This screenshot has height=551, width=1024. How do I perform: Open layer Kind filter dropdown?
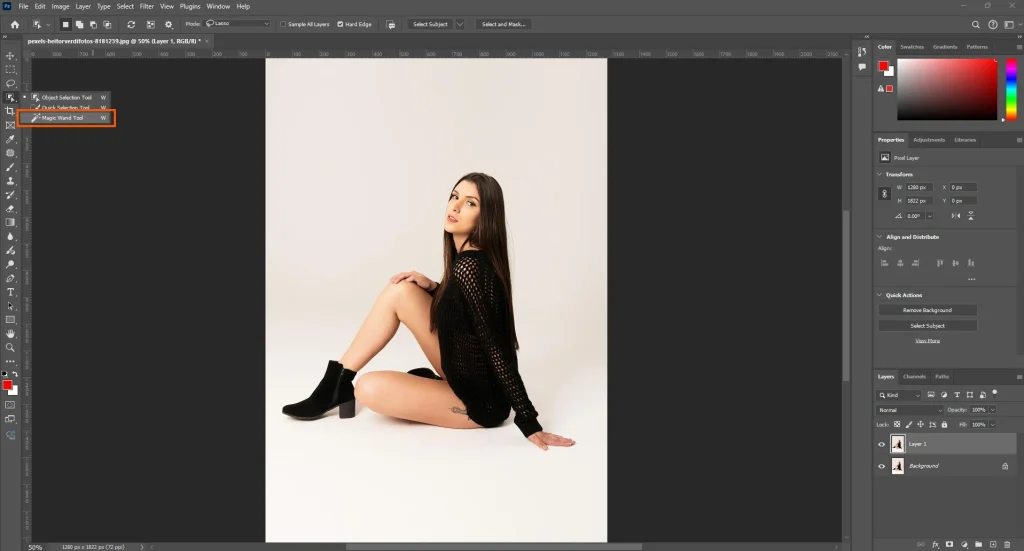coord(899,395)
